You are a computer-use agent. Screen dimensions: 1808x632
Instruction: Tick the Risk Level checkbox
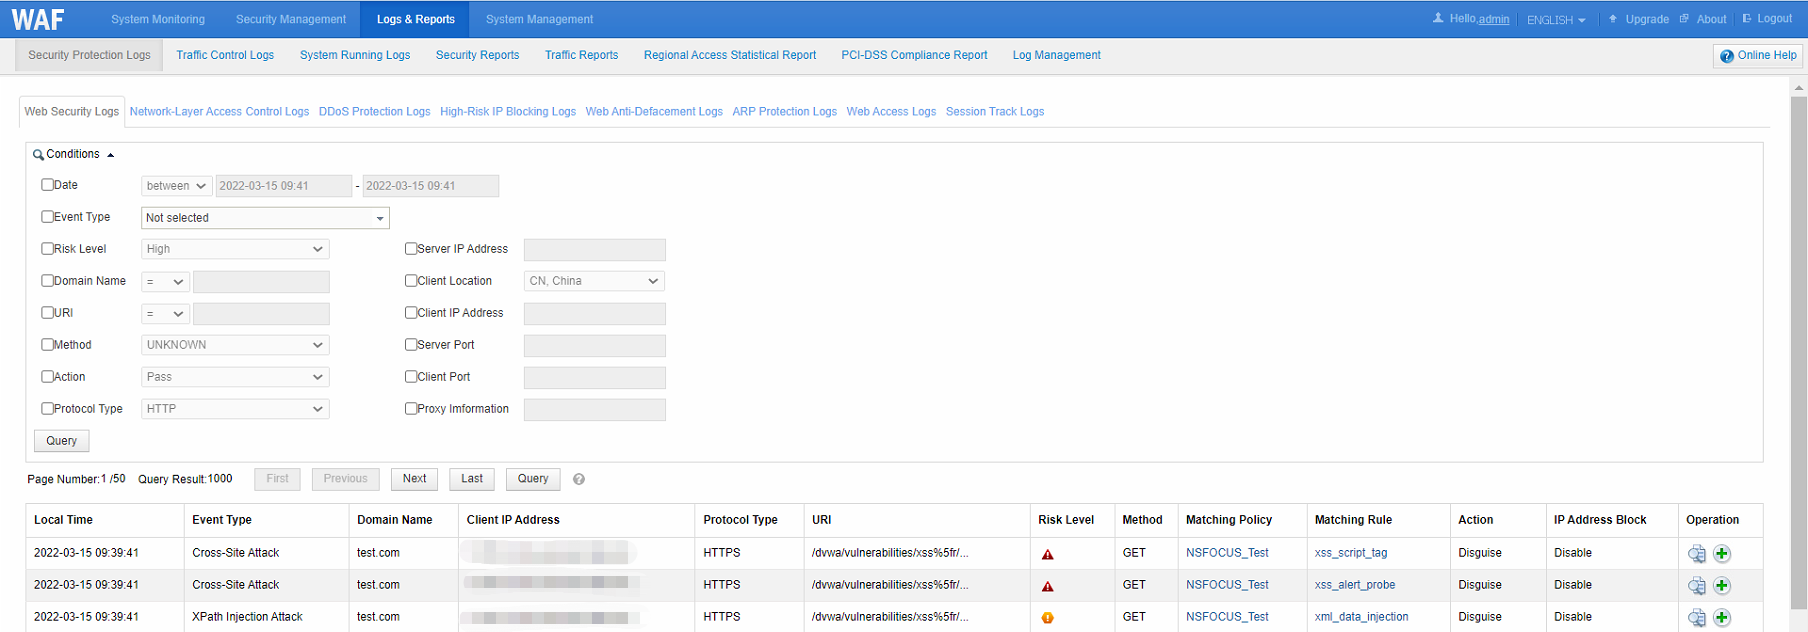coord(47,249)
